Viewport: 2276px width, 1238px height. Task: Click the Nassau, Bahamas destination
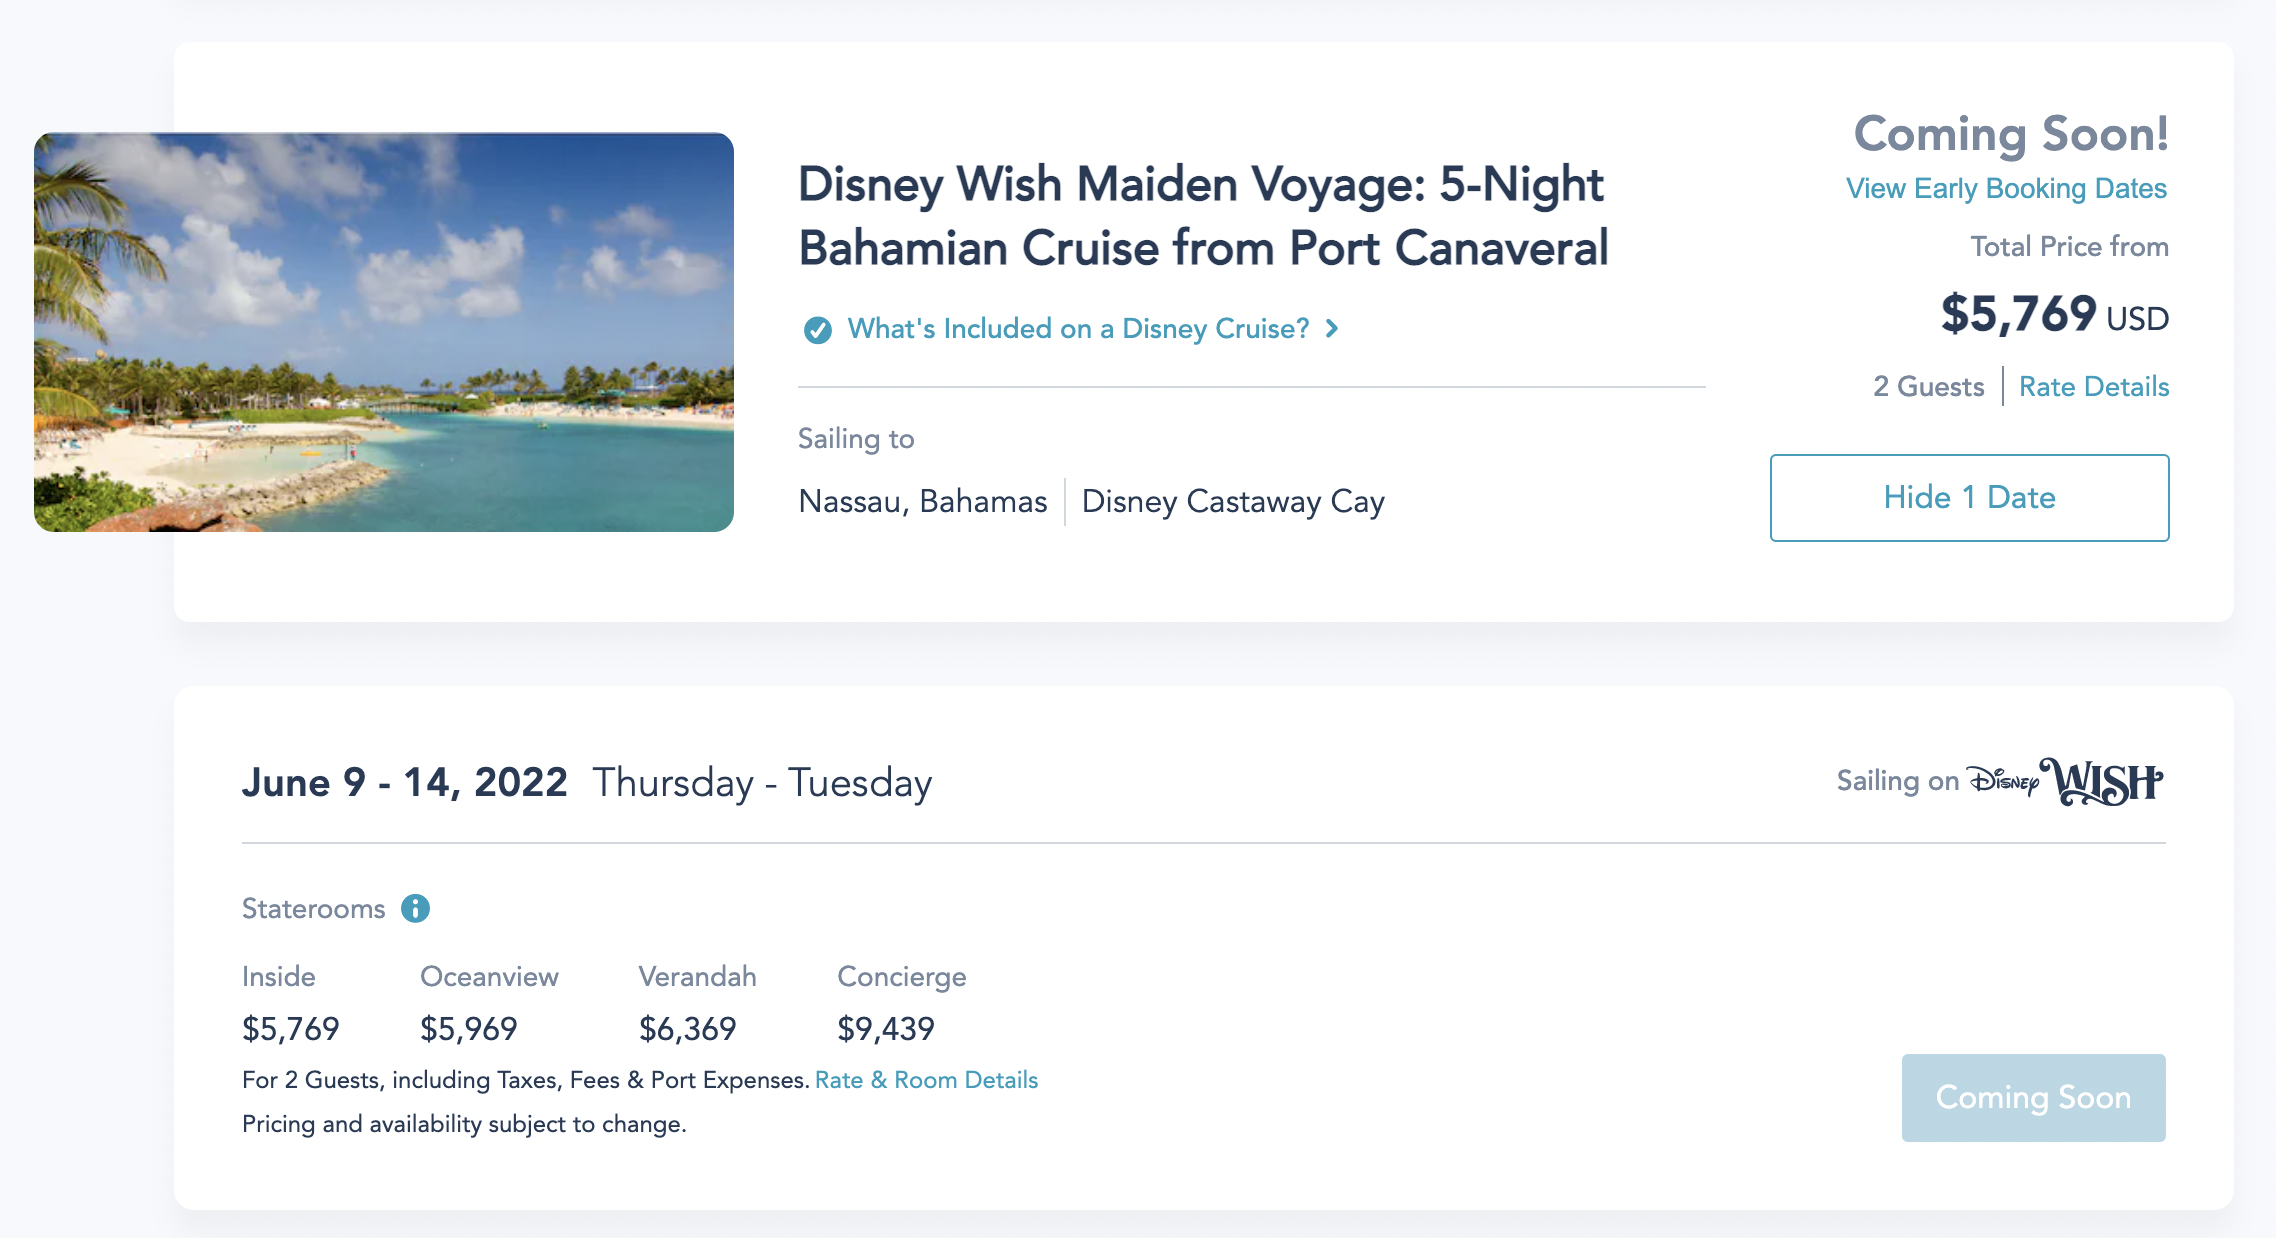(x=922, y=501)
